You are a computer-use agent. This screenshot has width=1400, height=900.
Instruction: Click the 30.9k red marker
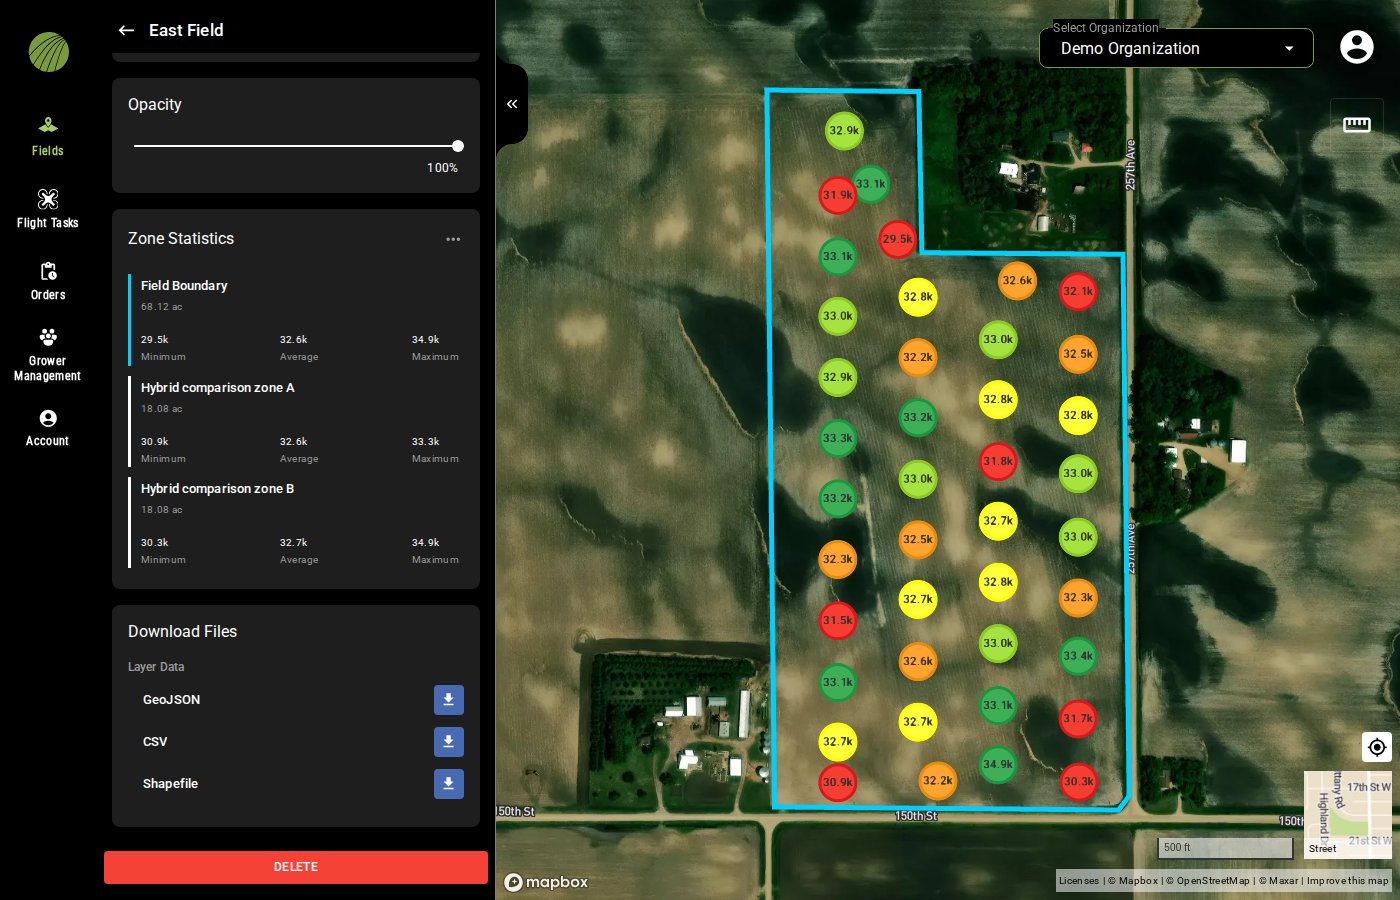point(837,783)
